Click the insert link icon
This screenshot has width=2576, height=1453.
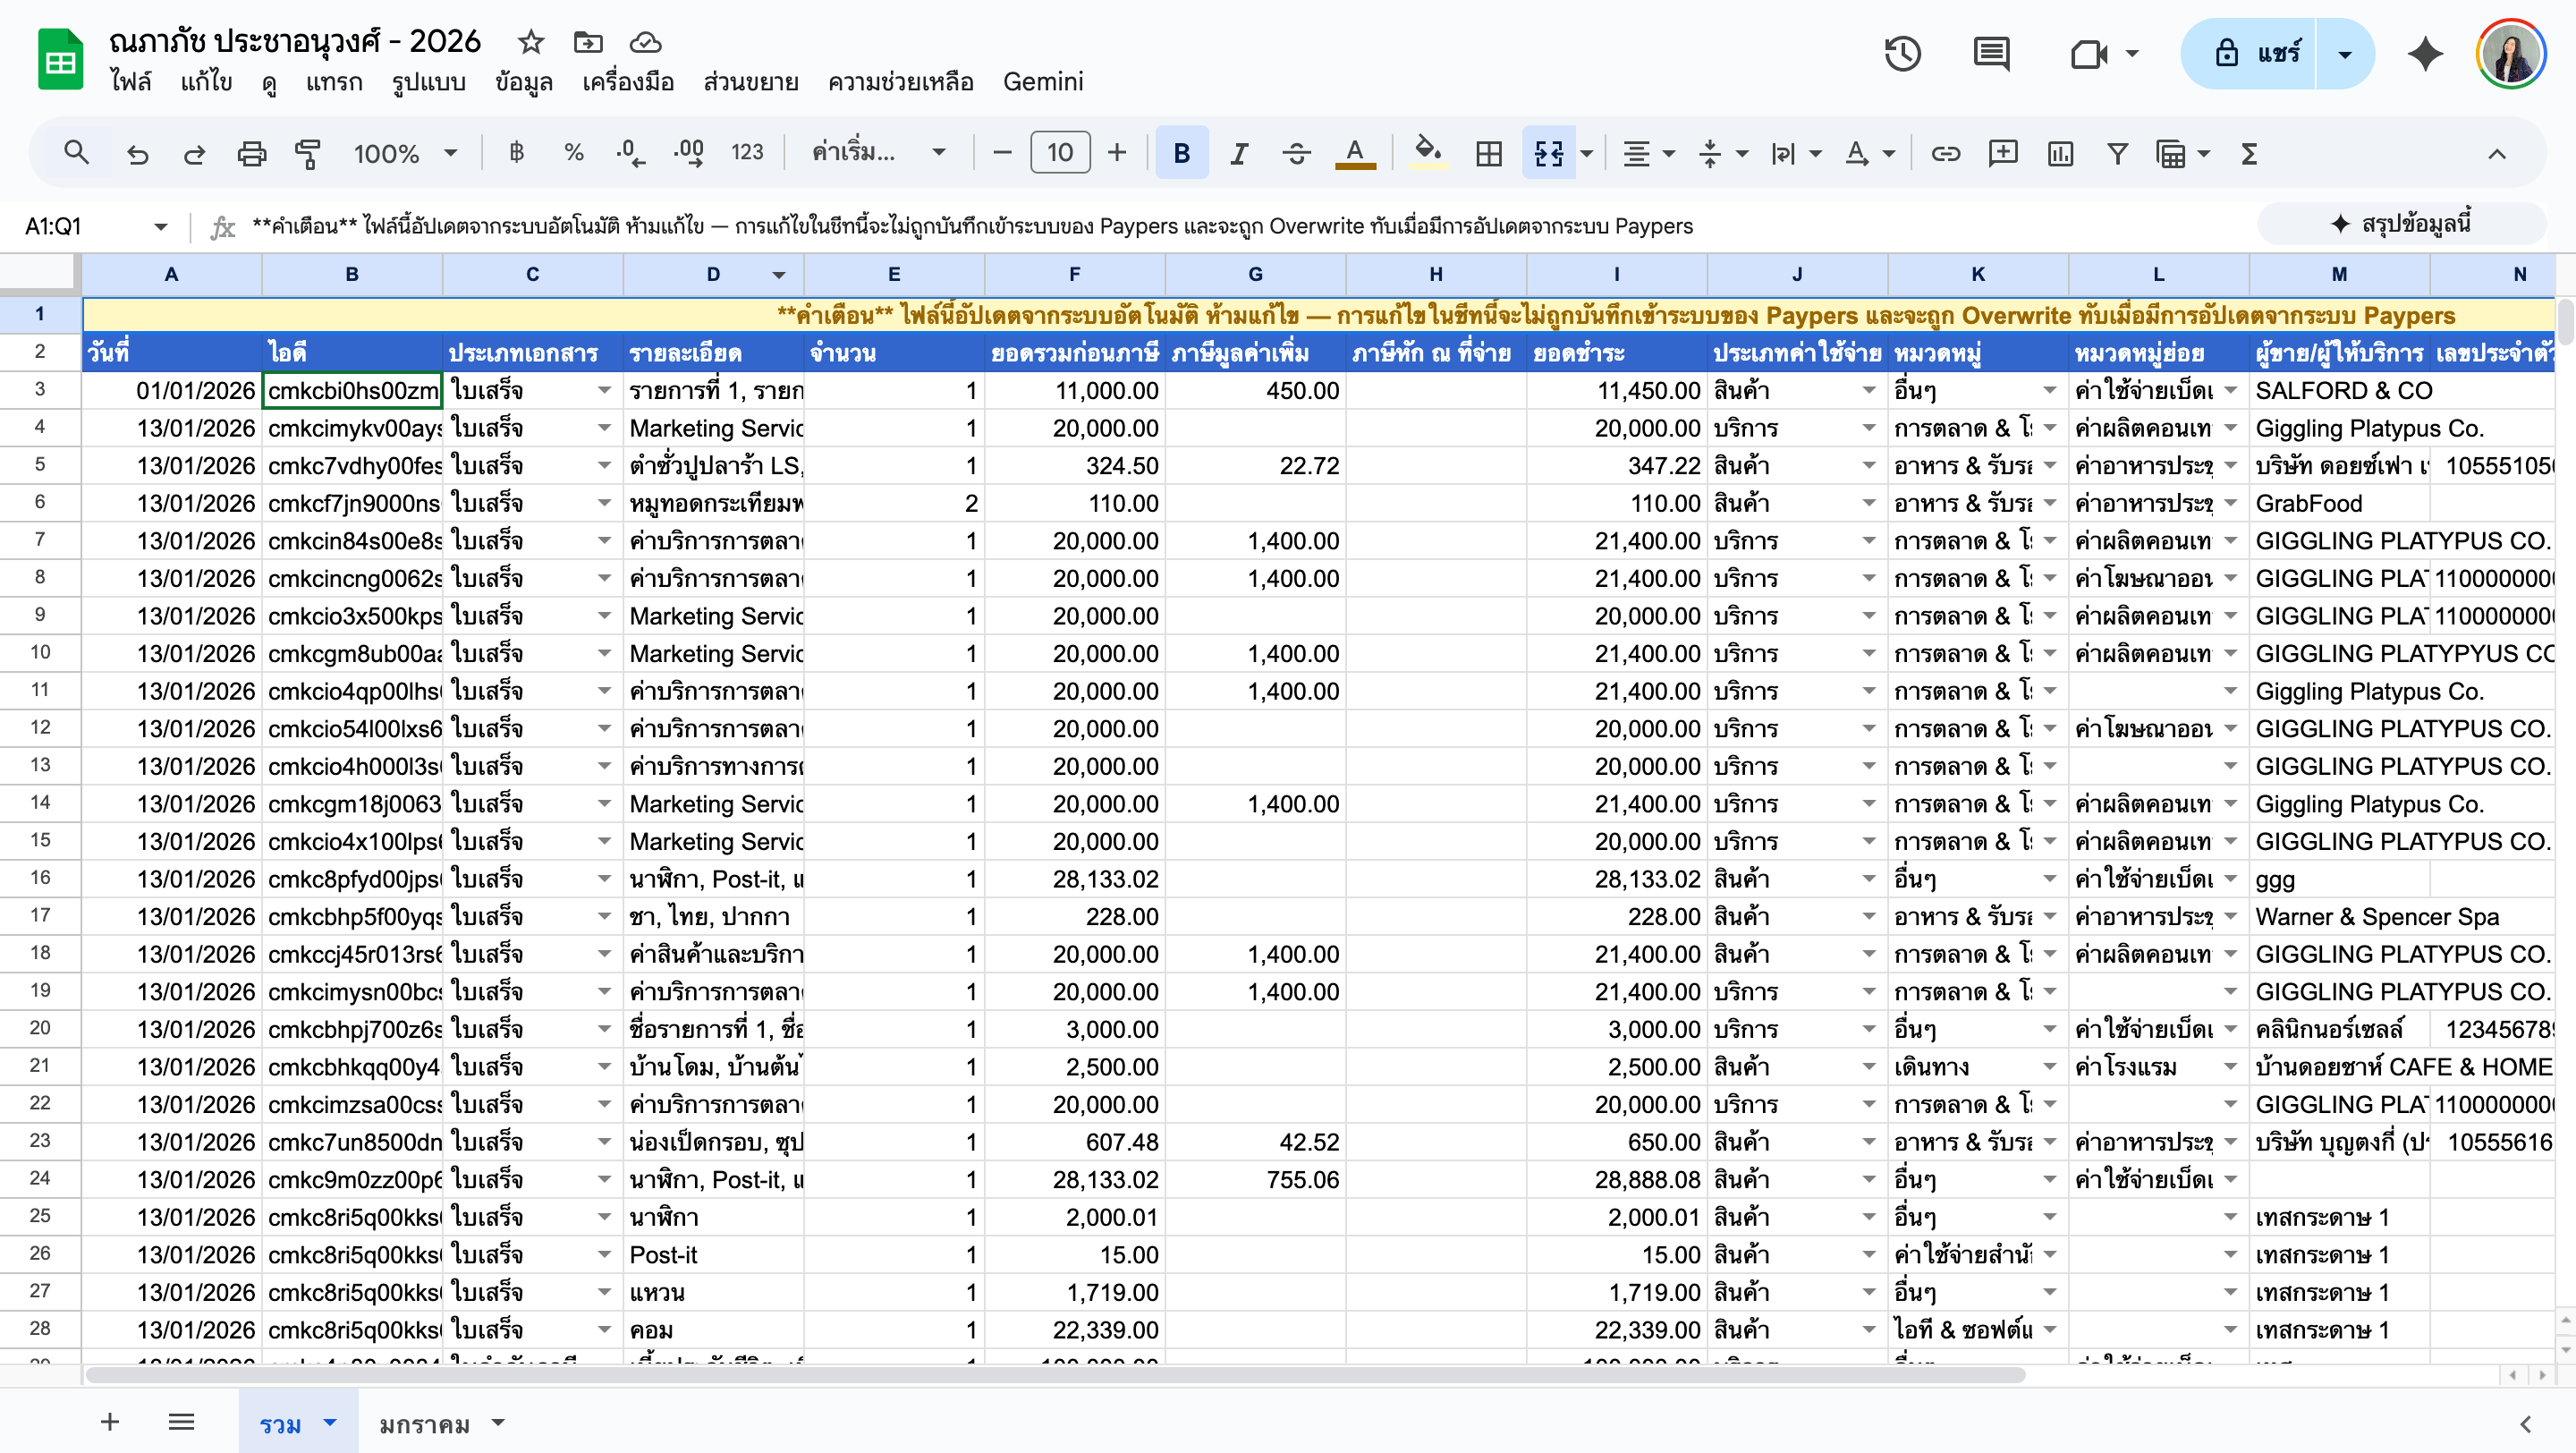point(1945,153)
